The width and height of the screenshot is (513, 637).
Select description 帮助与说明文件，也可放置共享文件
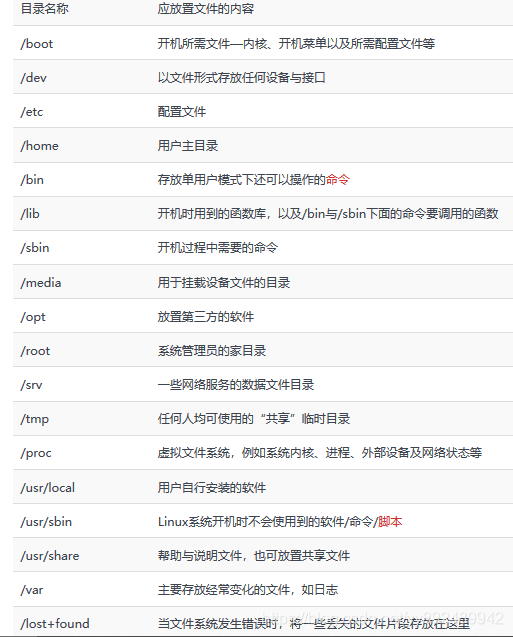254,555
